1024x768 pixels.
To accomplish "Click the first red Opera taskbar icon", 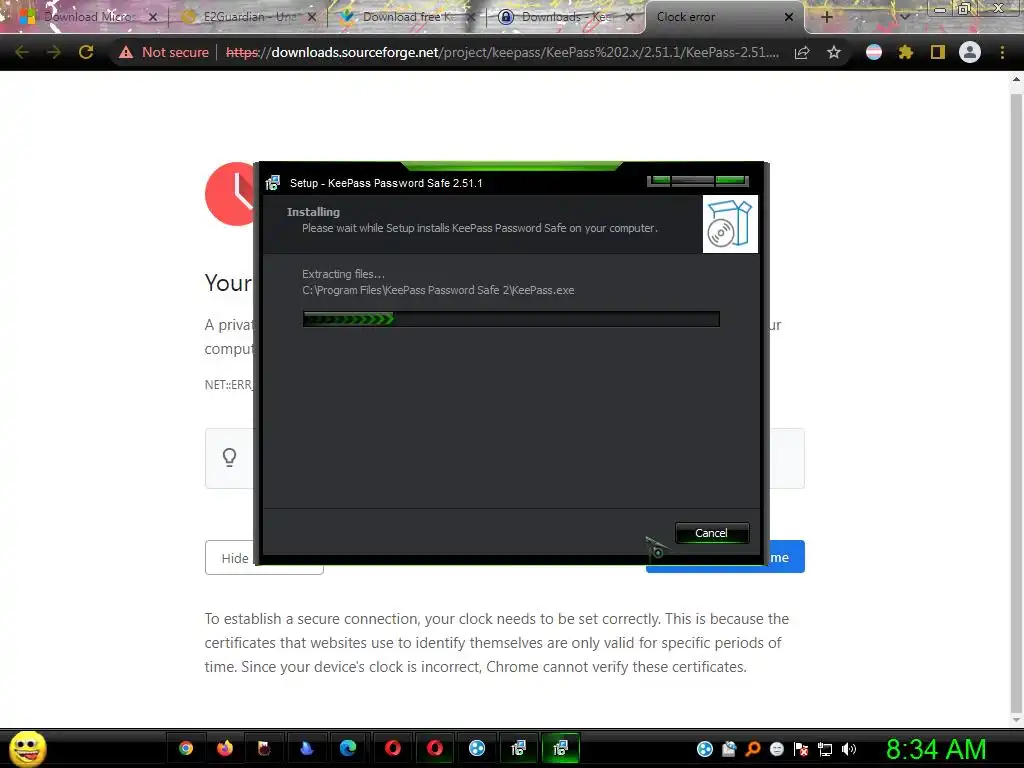I will coord(392,748).
